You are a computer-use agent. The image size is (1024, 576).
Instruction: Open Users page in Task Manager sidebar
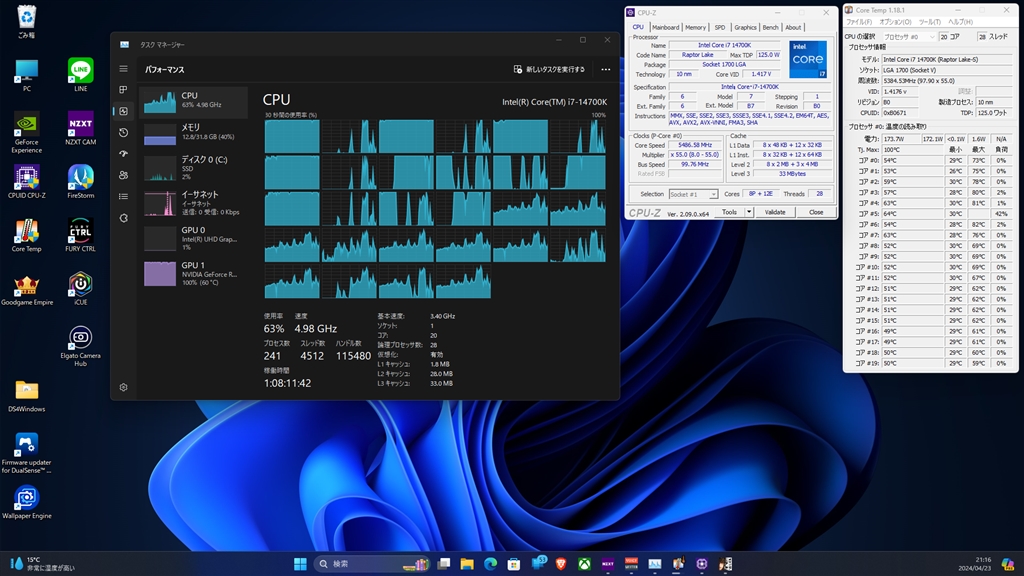123,175
